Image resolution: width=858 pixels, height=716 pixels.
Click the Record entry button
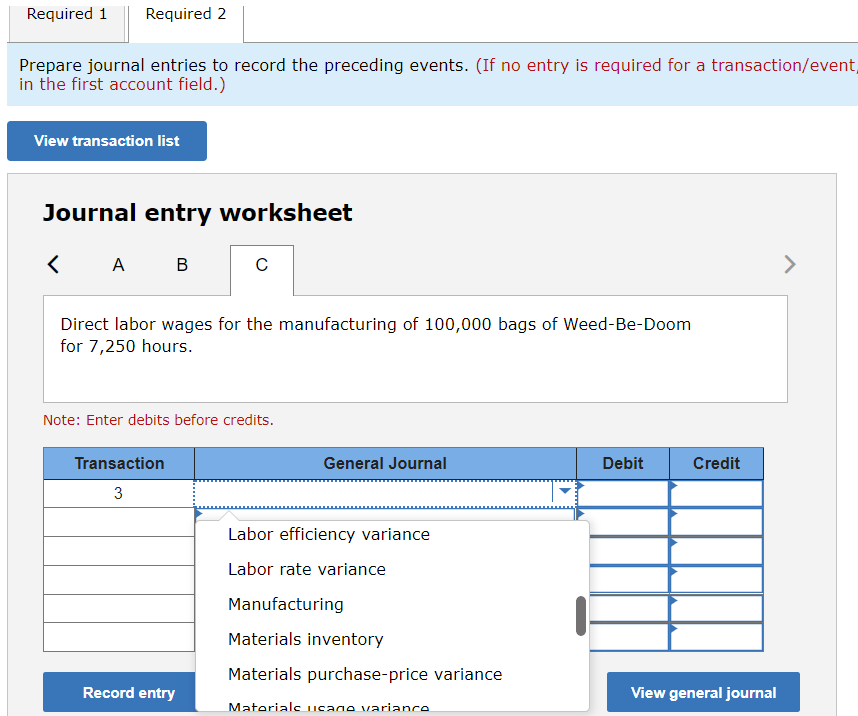(x=129, y=692)
